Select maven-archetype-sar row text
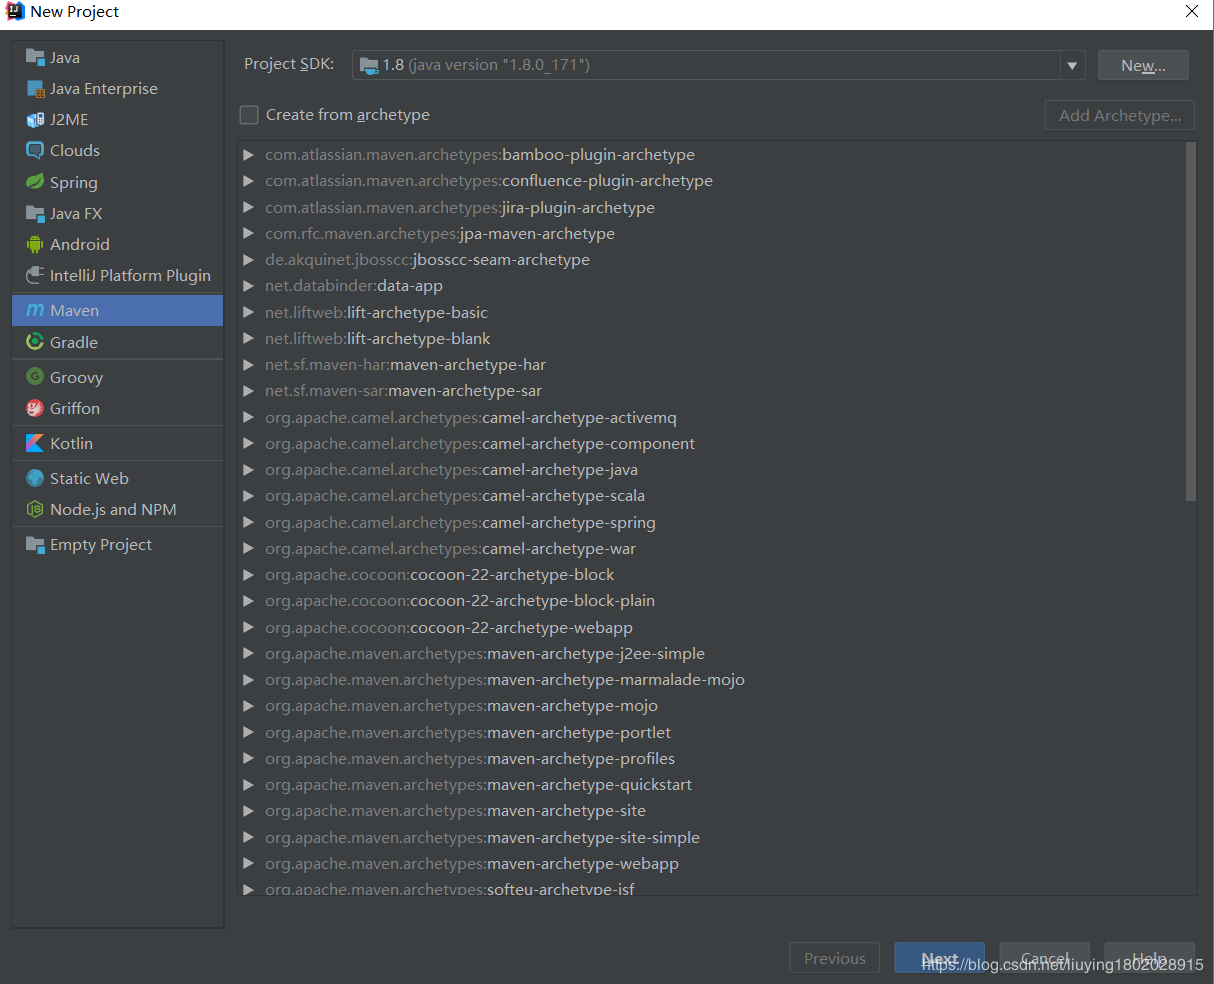Image resolution: width=1214 pixels, height=984 pixels. coord(403,390)
